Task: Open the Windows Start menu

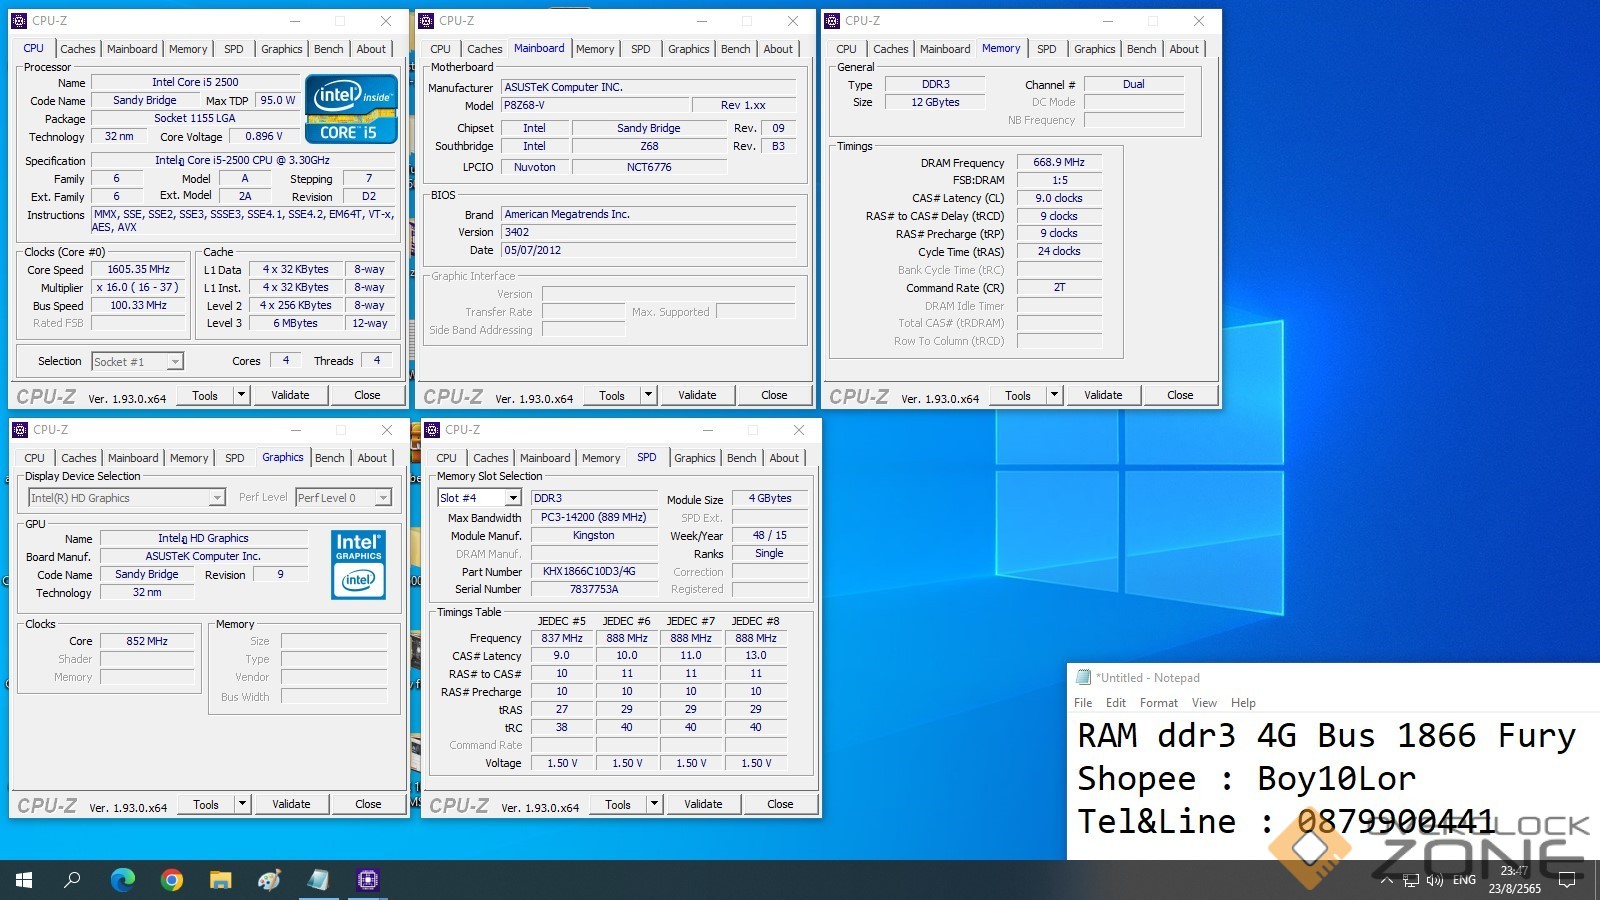Action: pyautogui.click(x=24, y=880)
